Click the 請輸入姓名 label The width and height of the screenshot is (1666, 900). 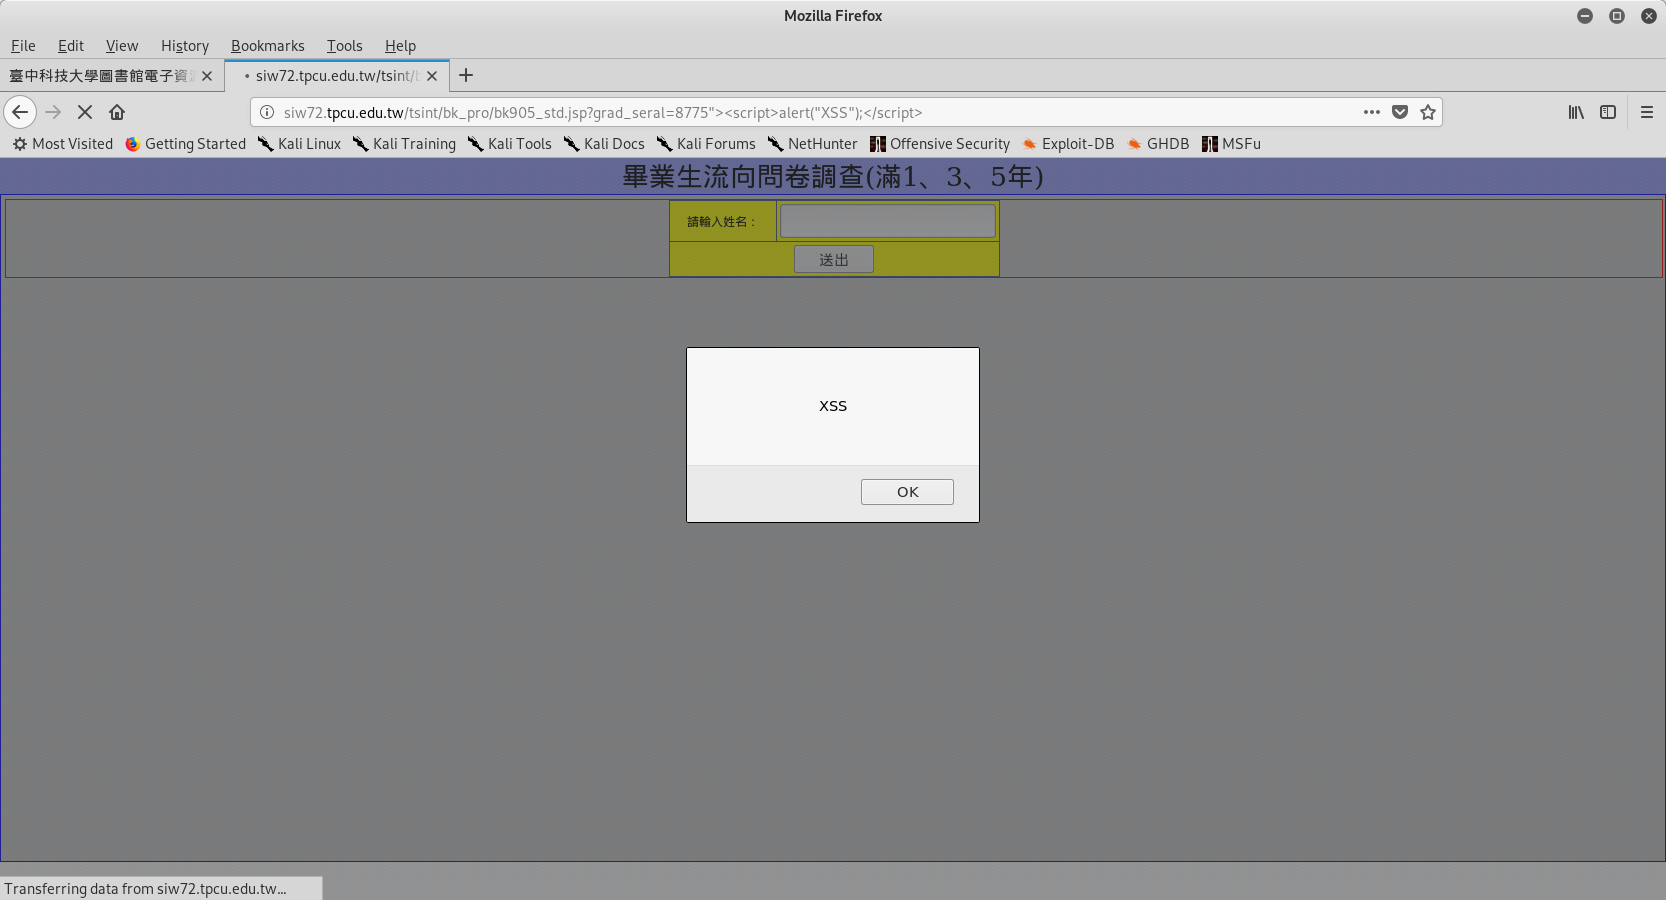pyautogui.click(x=722, y=222)
